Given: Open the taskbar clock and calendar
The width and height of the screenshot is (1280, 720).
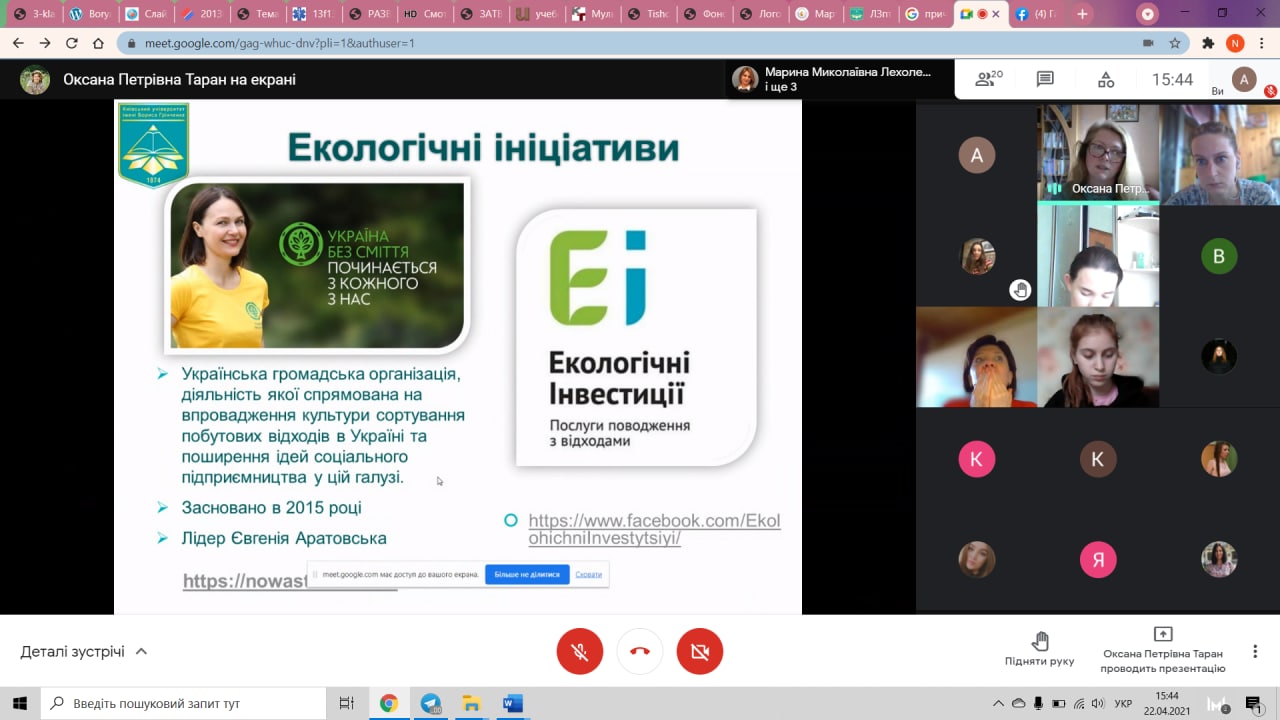Looking at the screenshot, I should pyautogui.click(x=1166, y=703).
